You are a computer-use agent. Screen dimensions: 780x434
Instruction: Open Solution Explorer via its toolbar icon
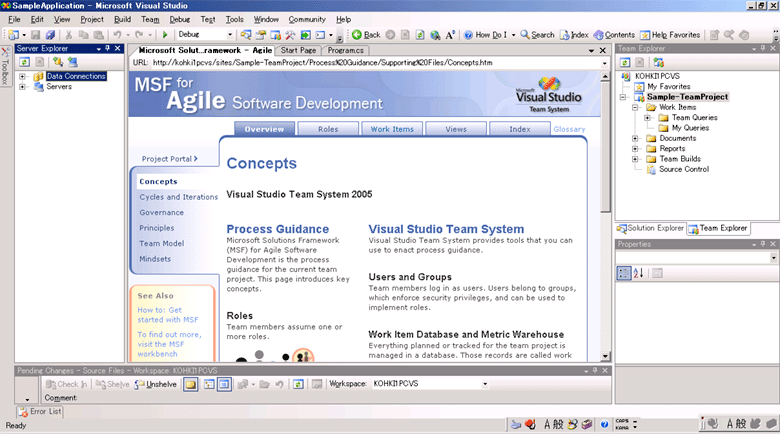click(245, 35)
